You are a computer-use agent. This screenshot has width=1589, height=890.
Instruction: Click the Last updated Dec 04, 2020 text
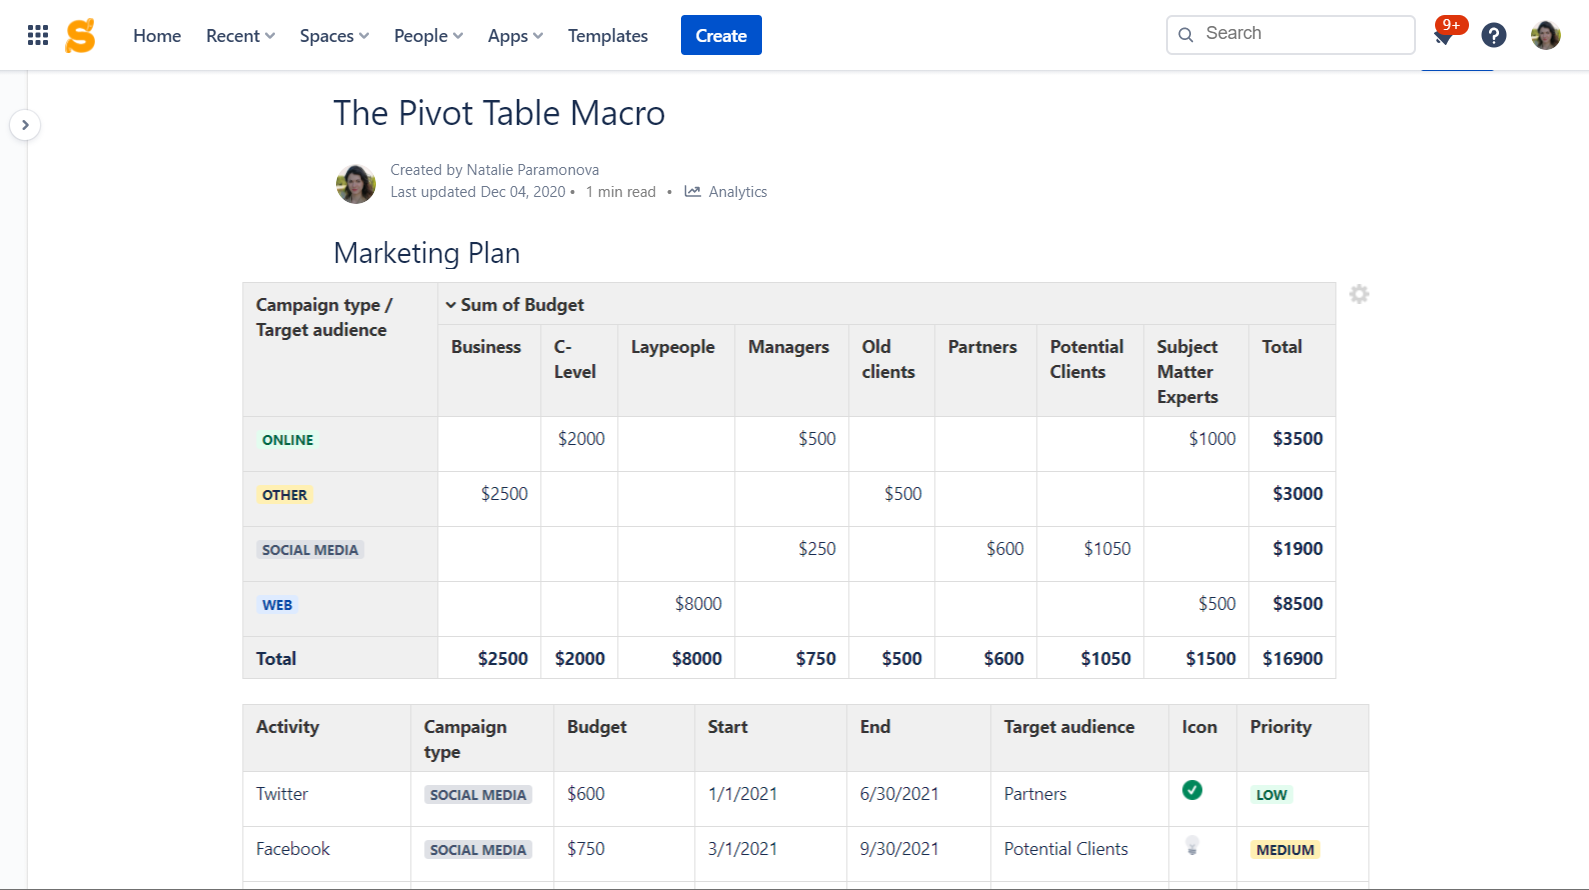tap(478, 192)
